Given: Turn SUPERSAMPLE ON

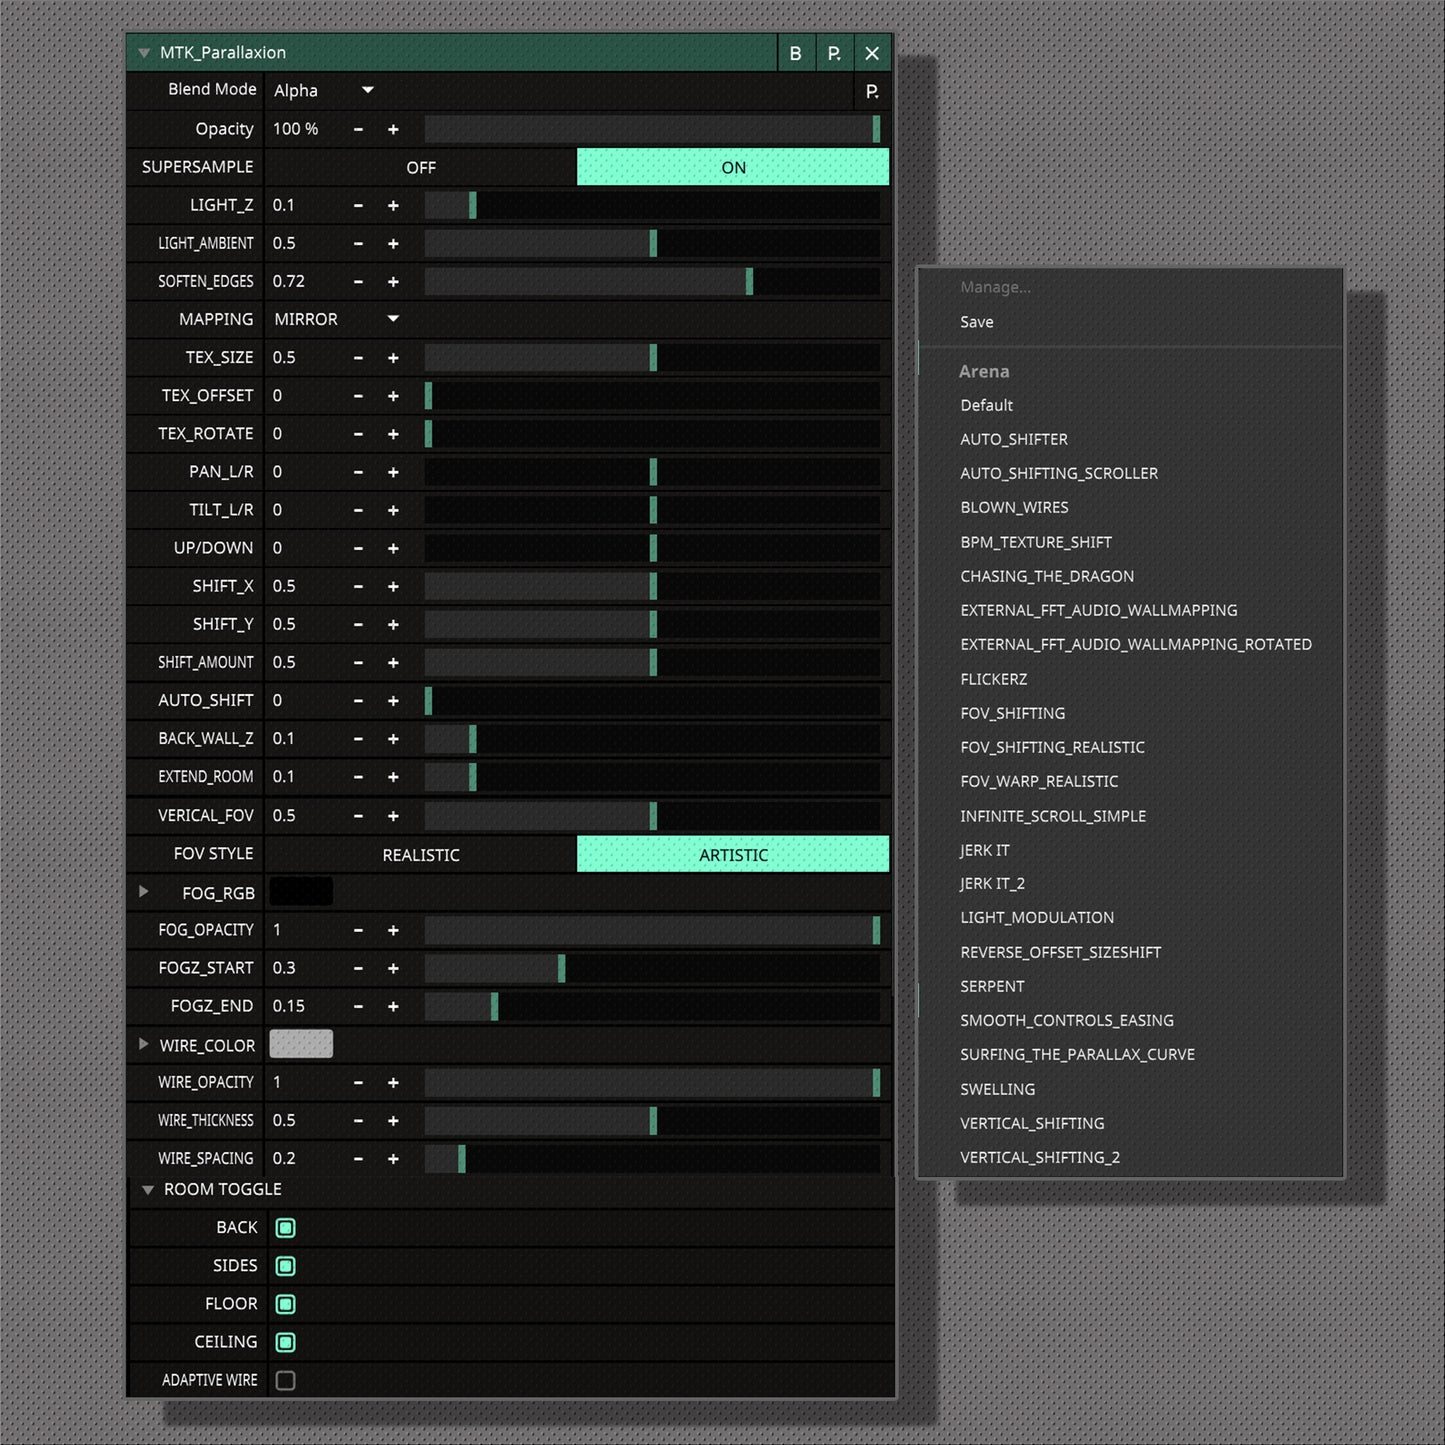Looking at the screenshot, I should tap(733, 167).
